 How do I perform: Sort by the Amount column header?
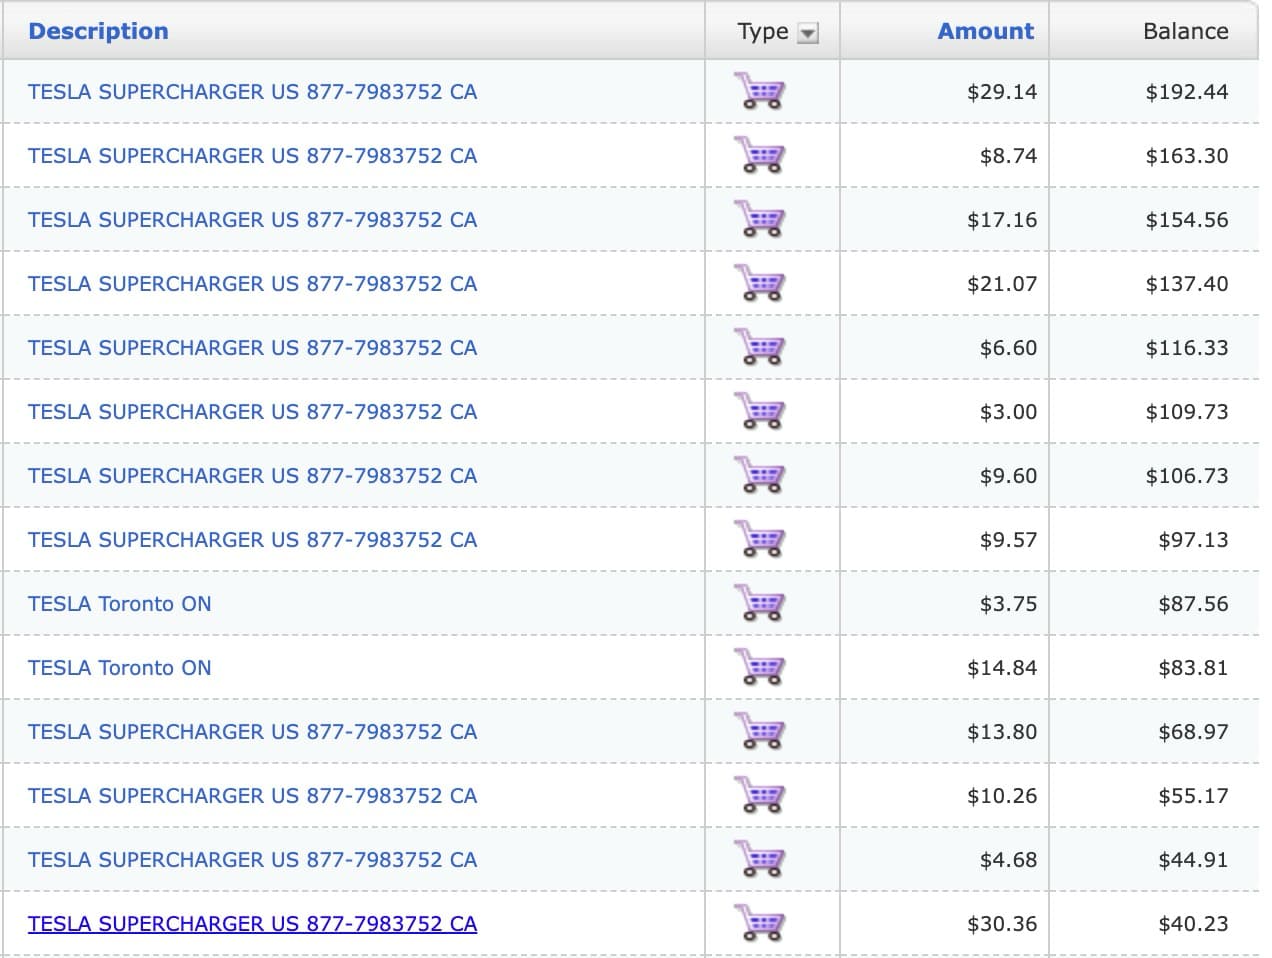click(985, 31)
